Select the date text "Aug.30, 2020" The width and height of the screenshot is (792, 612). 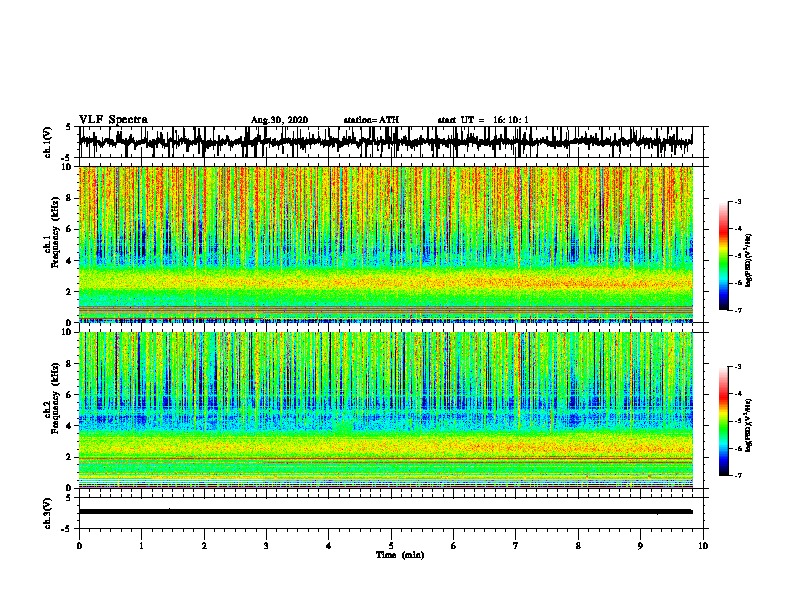[279, 120]
